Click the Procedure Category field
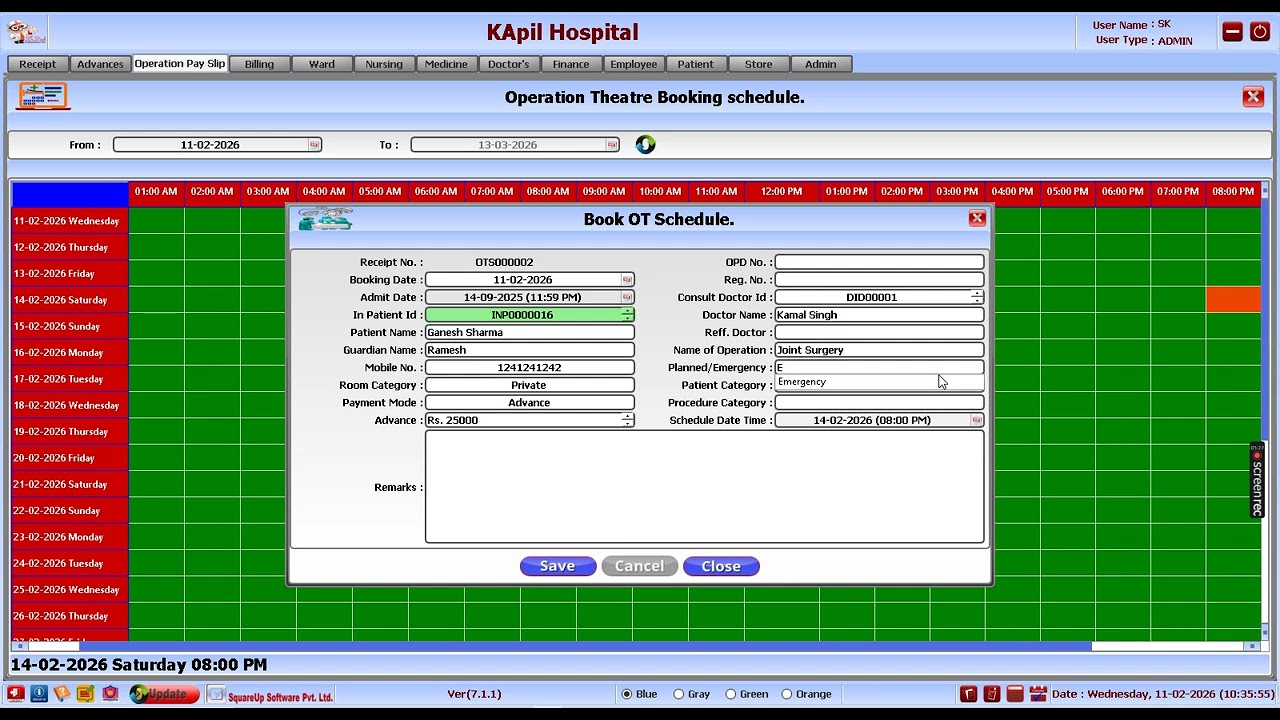Viewport: 1280px width, 720px height. (x=879, y=402)
